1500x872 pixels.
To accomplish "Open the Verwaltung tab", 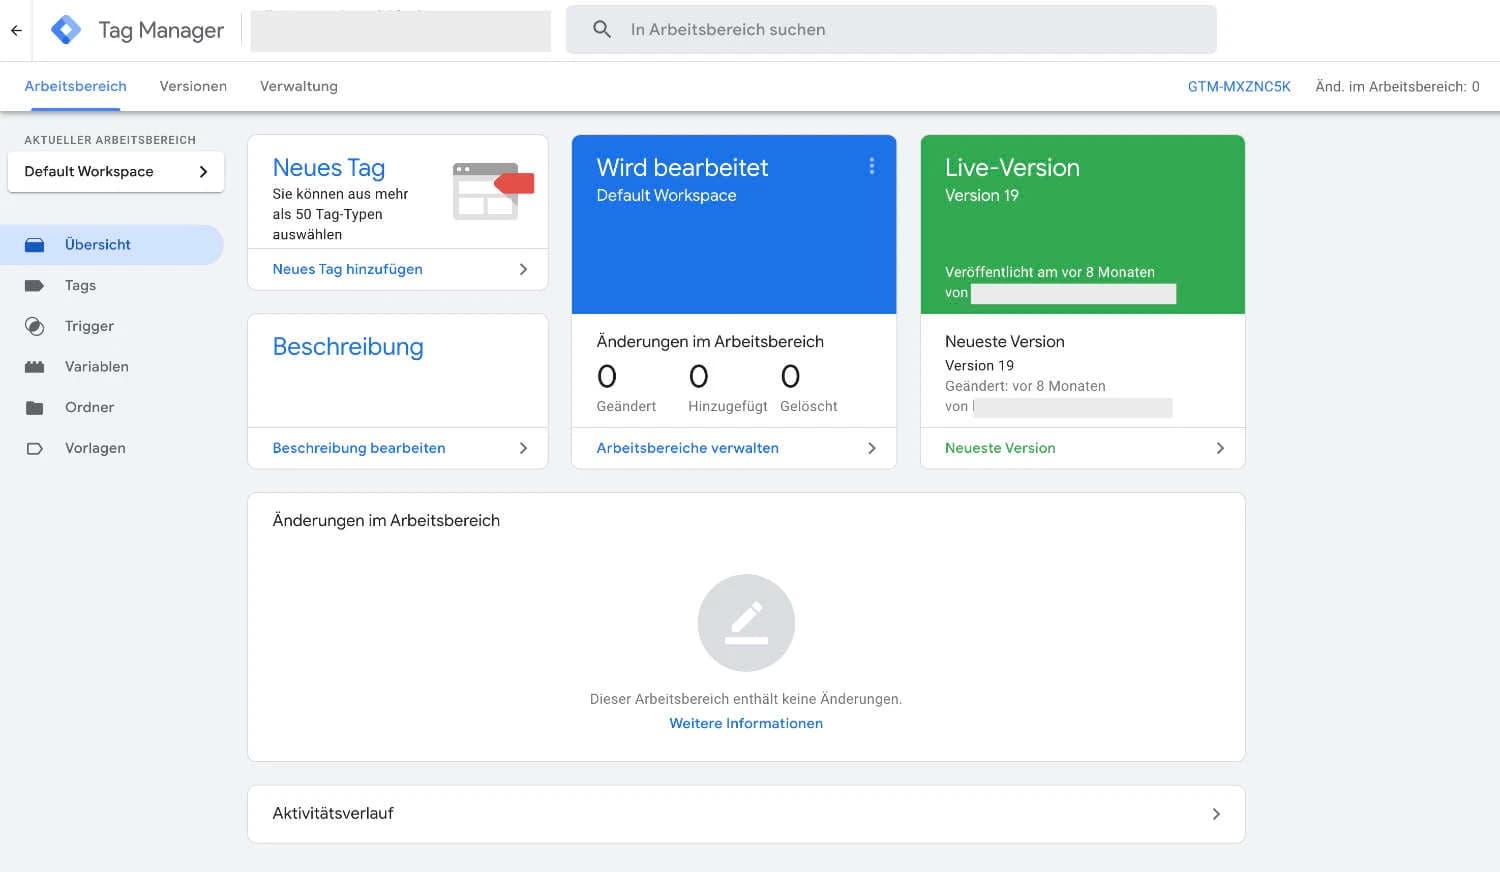I will [x=298, y=86].
